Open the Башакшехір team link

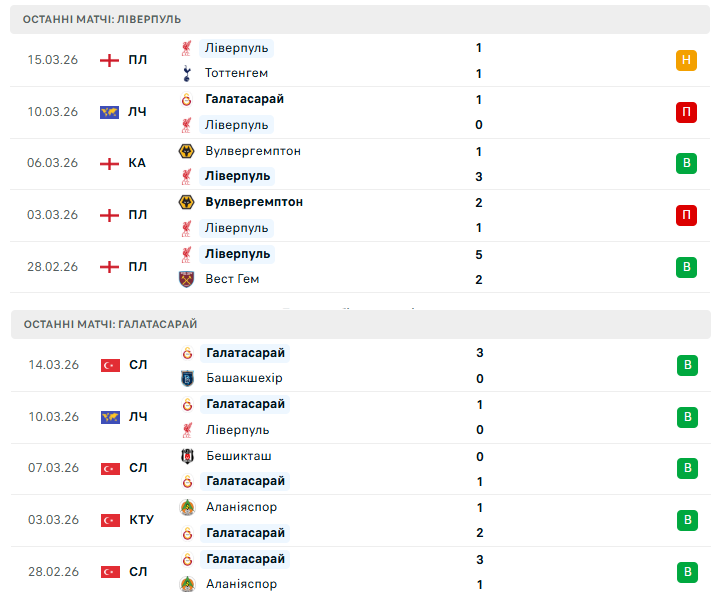pos(243,378)
